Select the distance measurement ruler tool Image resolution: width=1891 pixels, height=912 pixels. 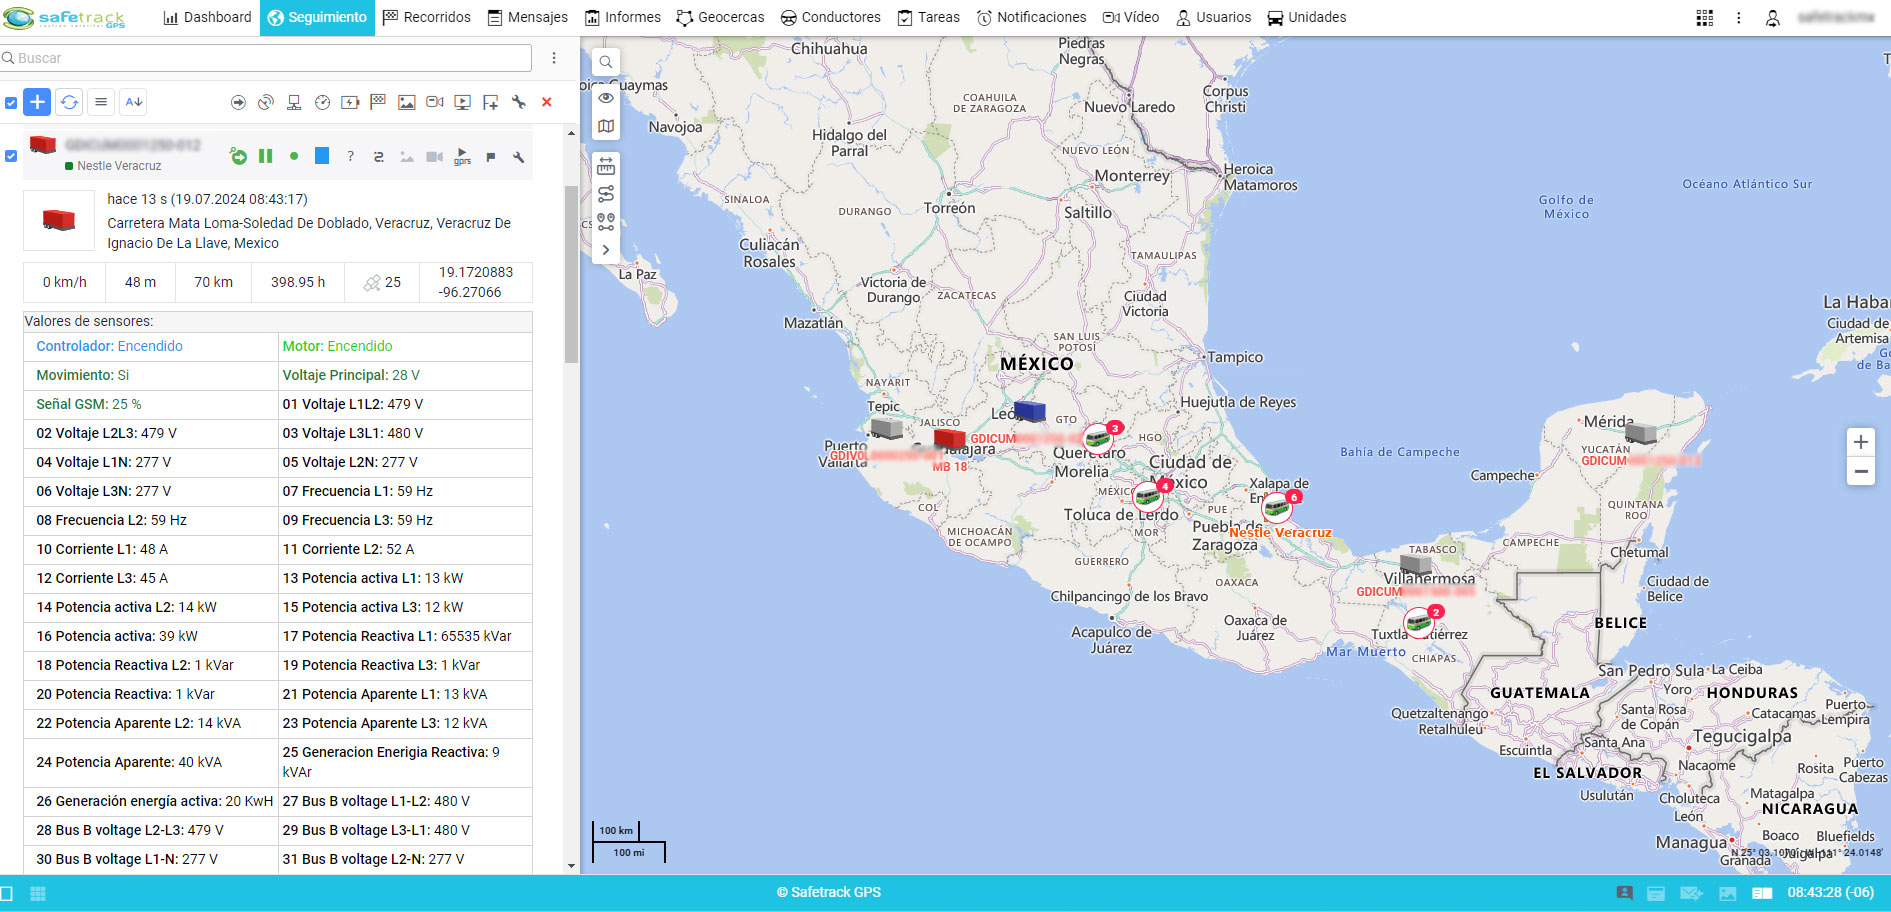(606, 166)
